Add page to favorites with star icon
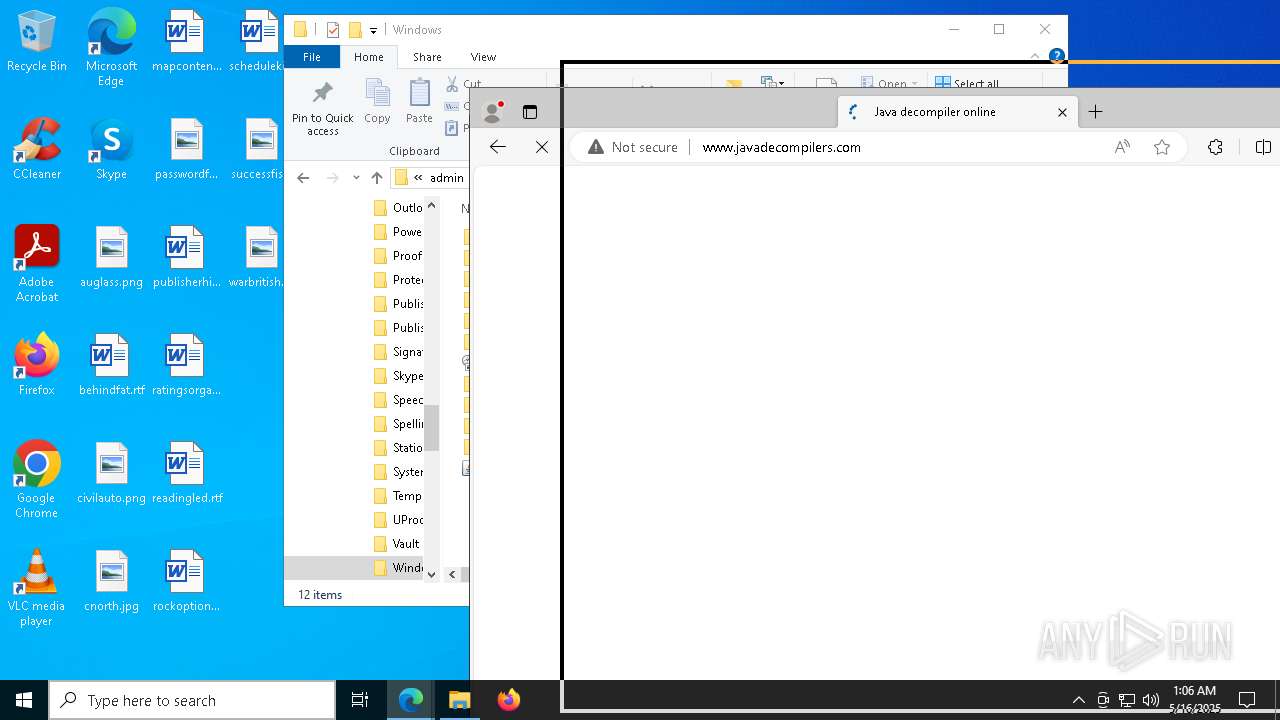The width and height of the screenshot is (1280, 720). point(1161,147)
